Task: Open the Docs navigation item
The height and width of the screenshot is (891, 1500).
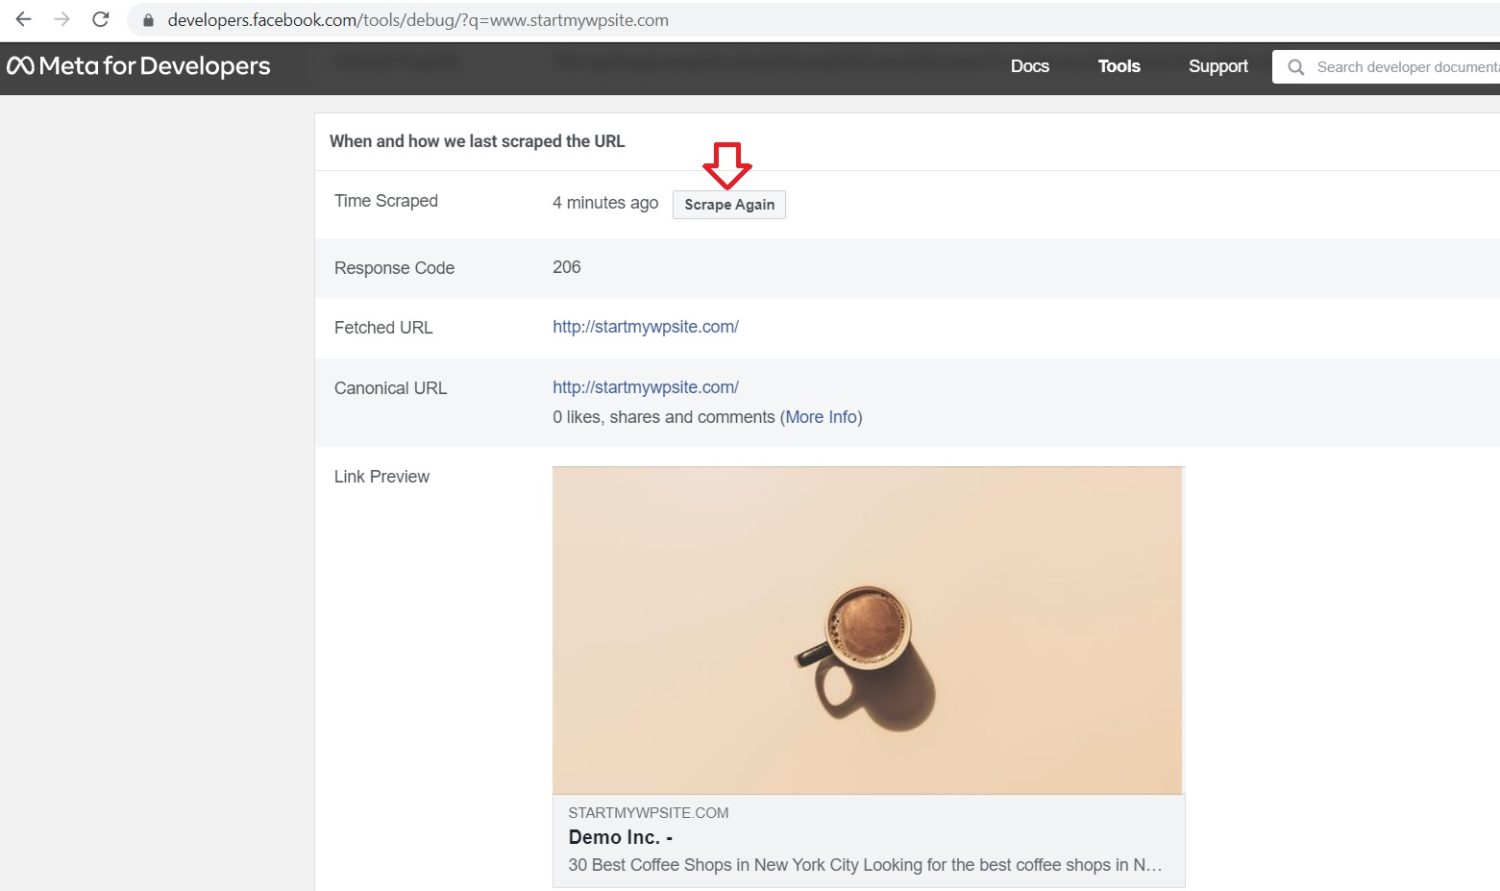Action: click(x=1030, y=66)
